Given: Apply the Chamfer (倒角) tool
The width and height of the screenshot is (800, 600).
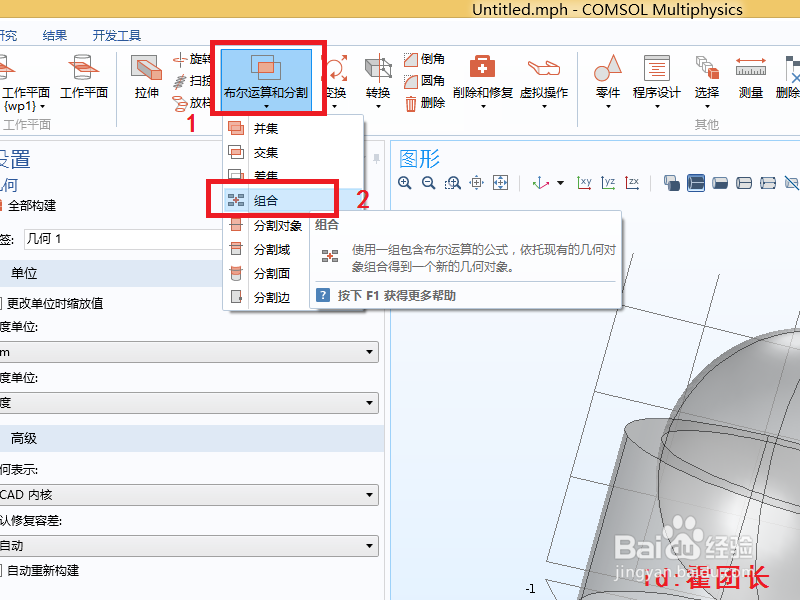Looking at the screenshot, I should (x=424, y=59).
